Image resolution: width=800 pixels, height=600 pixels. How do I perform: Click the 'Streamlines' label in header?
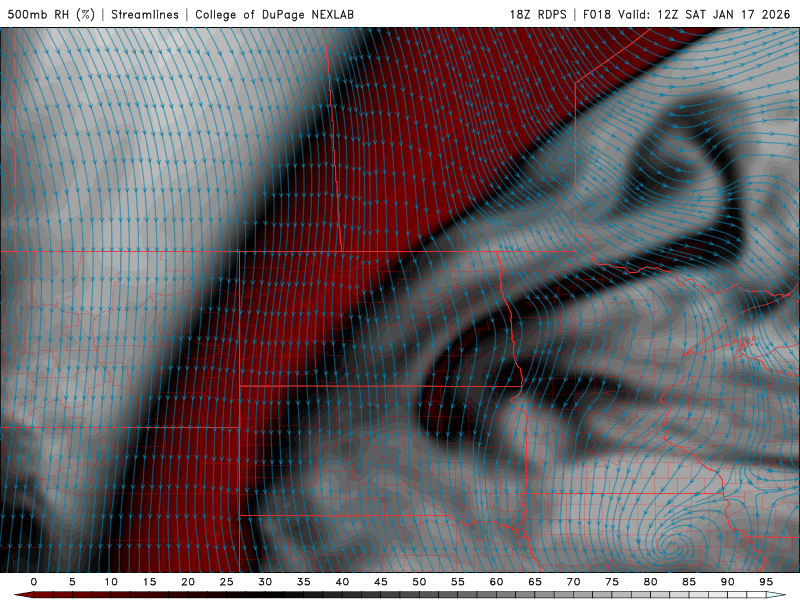[x=145, y=14]
